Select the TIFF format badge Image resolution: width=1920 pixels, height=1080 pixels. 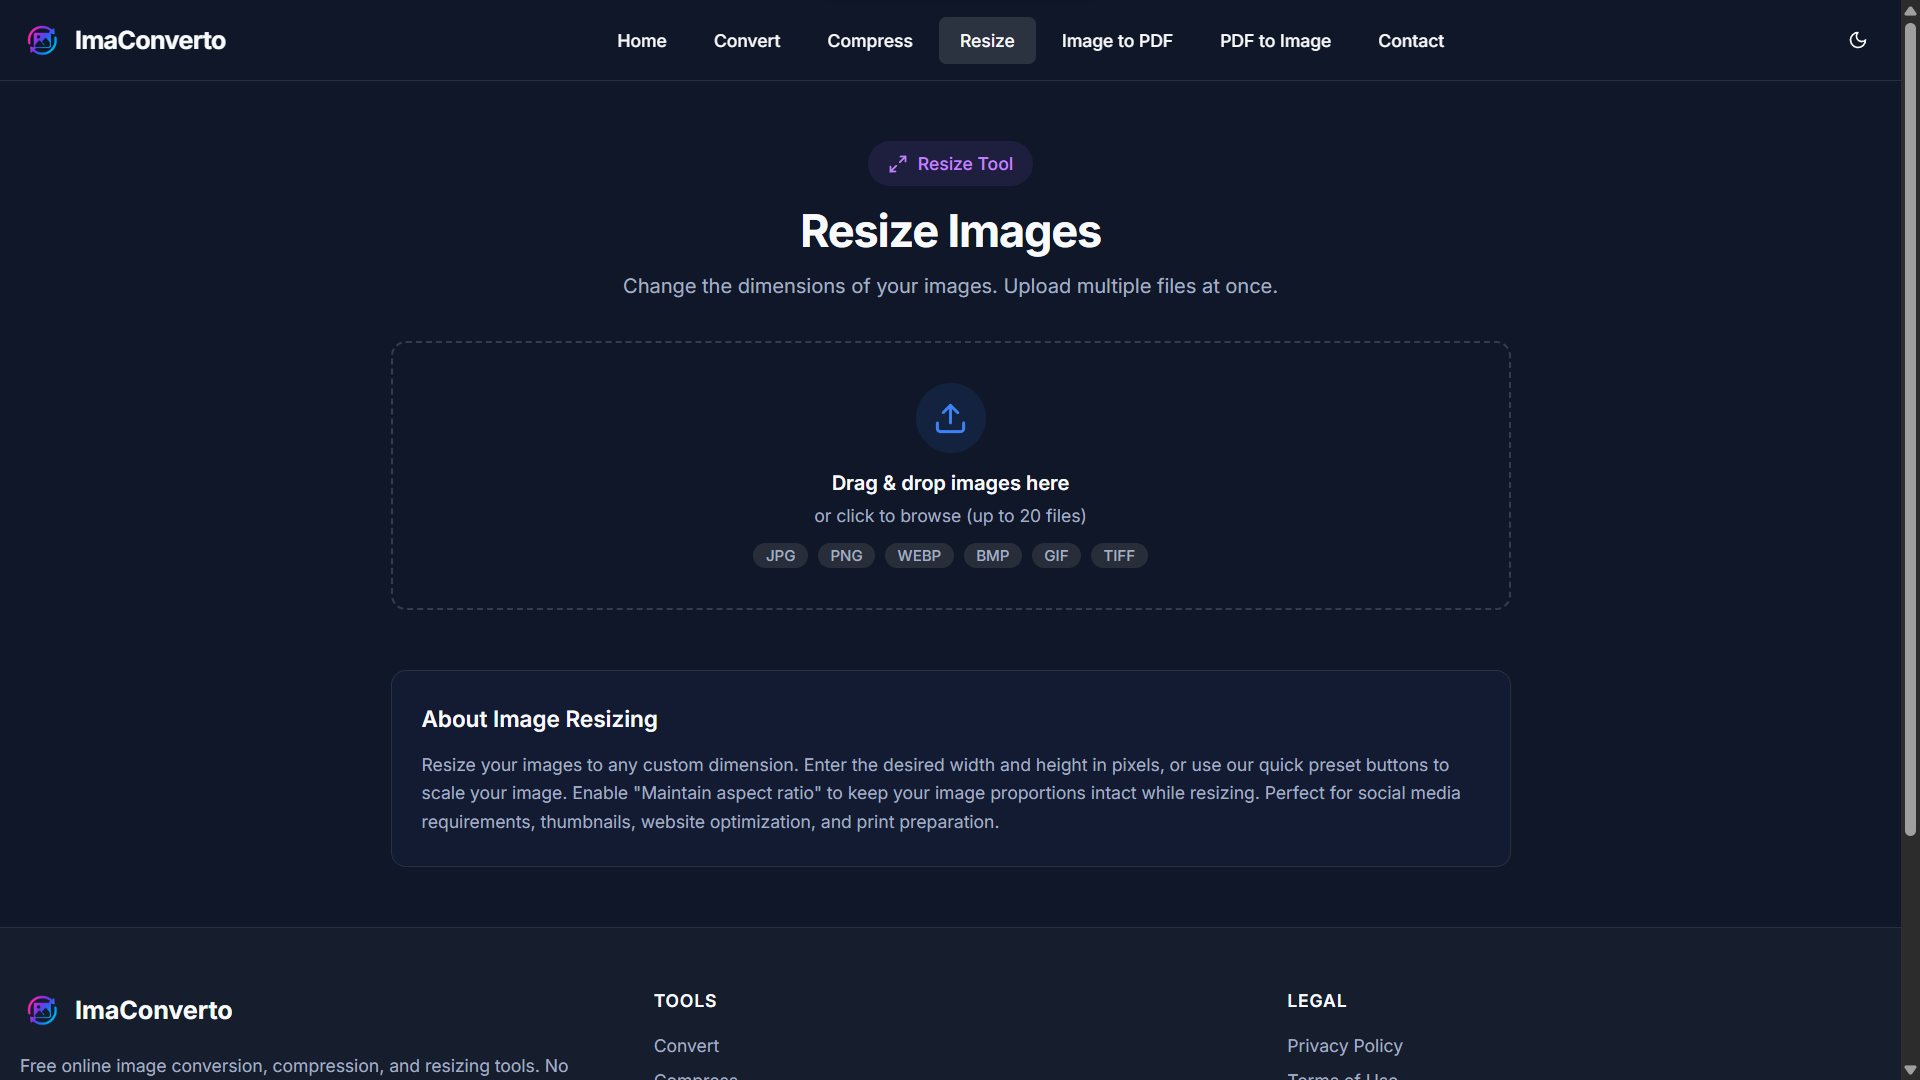1119,555
